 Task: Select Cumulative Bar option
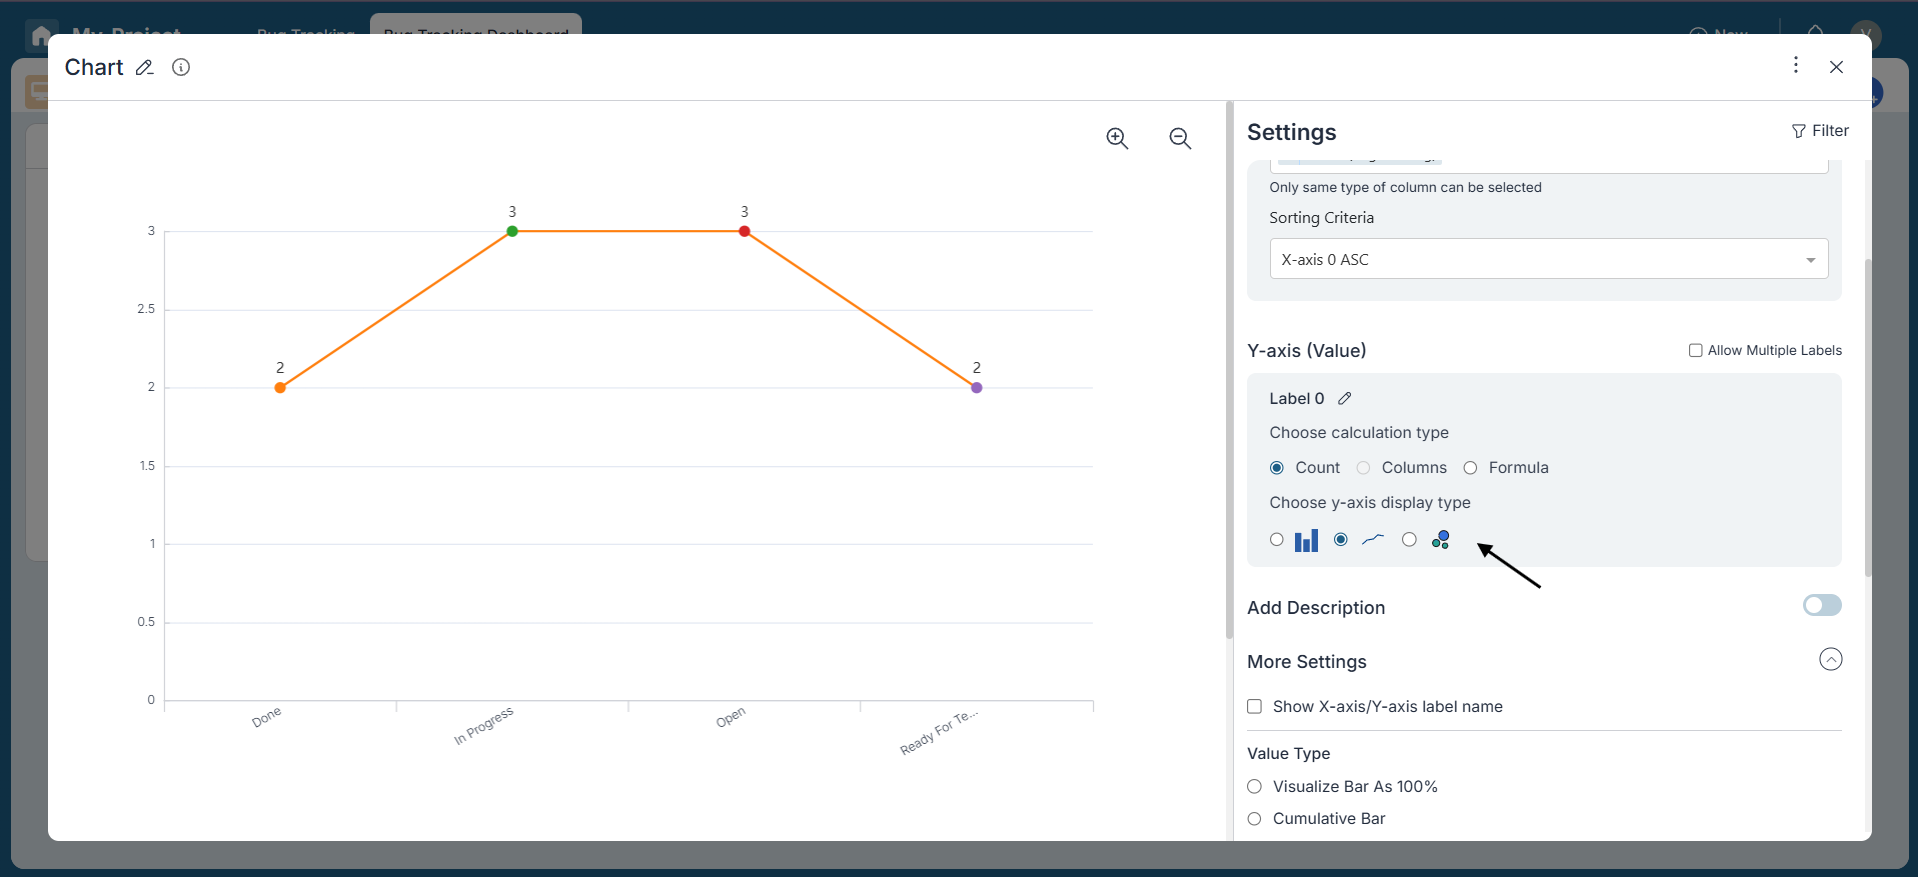tap(1255, 819)
